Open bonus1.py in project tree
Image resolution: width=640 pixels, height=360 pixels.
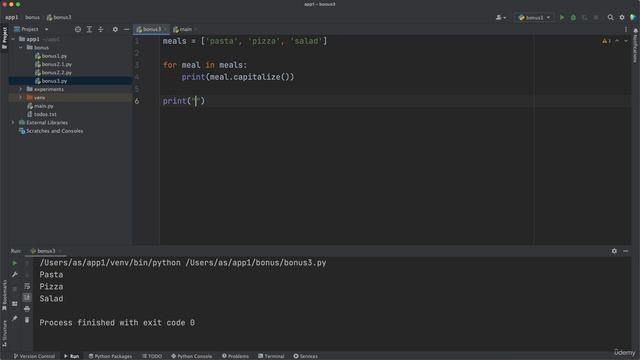tap(51, 56)
